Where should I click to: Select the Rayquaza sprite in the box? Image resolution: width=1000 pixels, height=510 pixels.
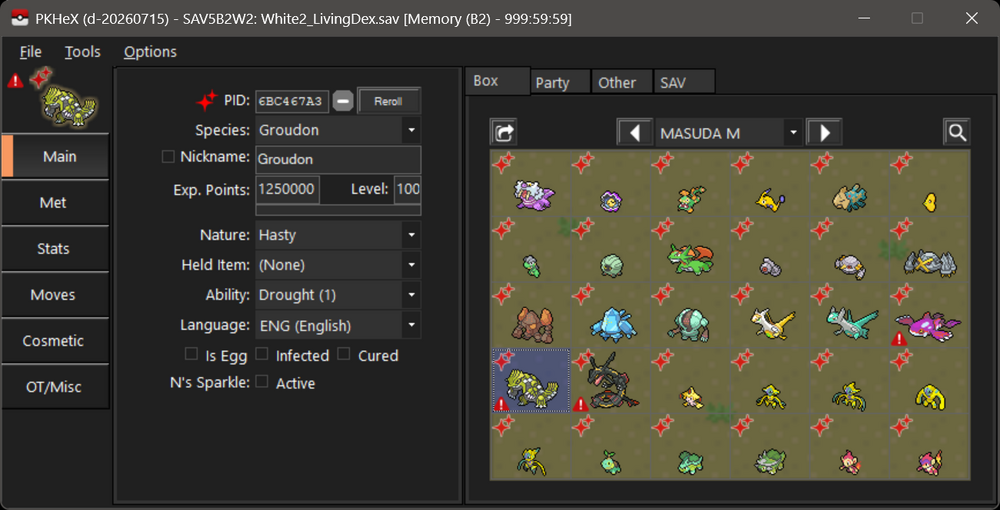point(611,381)
